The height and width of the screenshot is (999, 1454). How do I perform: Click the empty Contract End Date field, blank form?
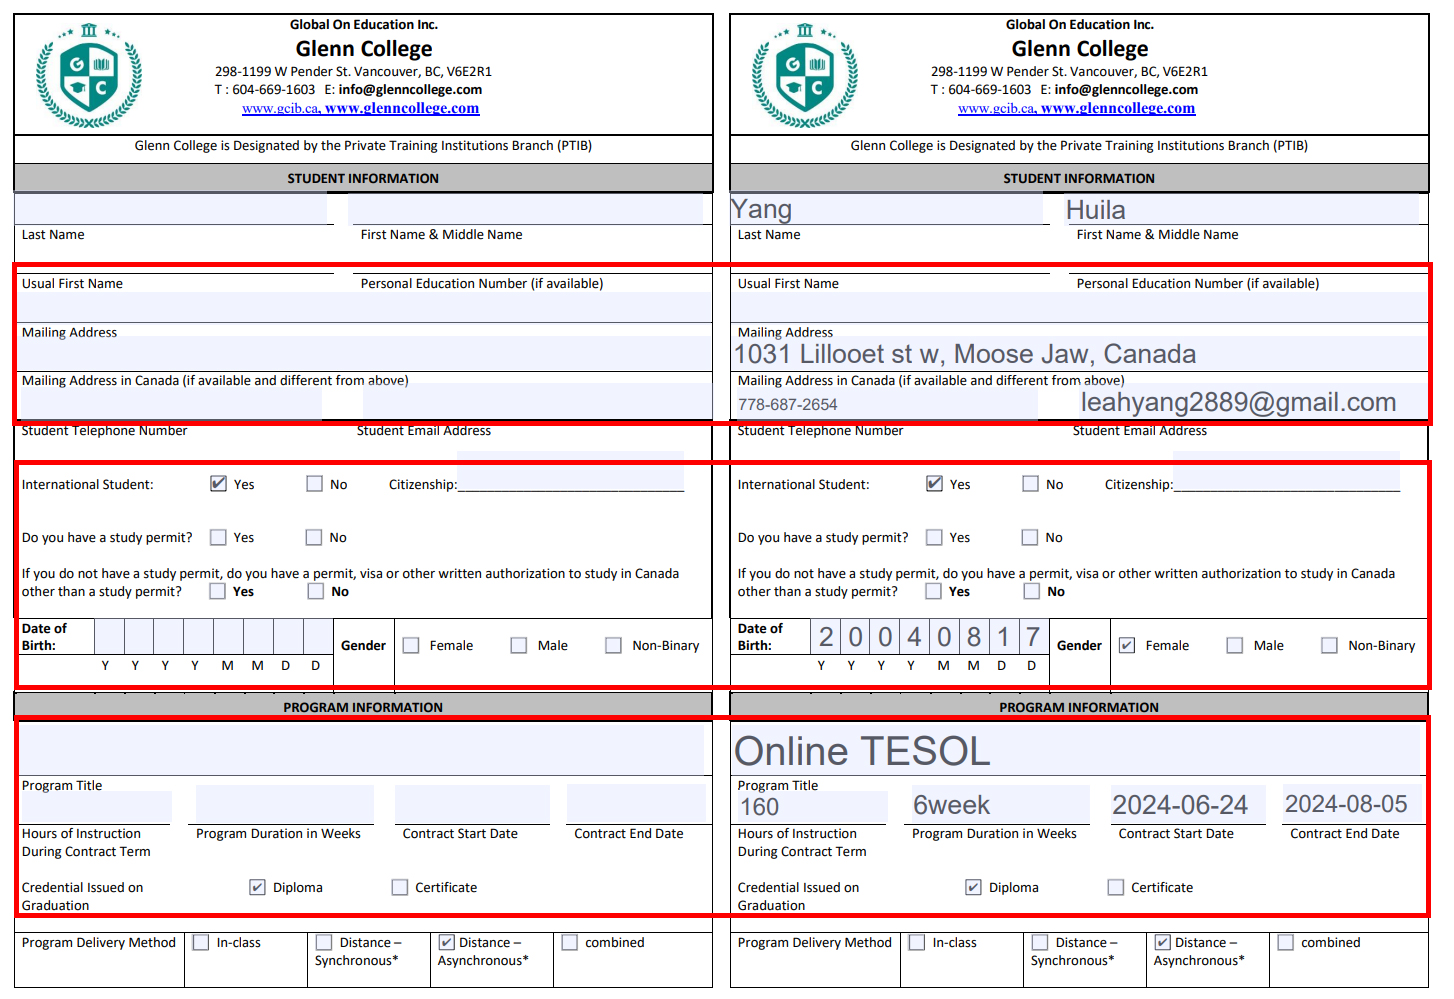point(637,805)
